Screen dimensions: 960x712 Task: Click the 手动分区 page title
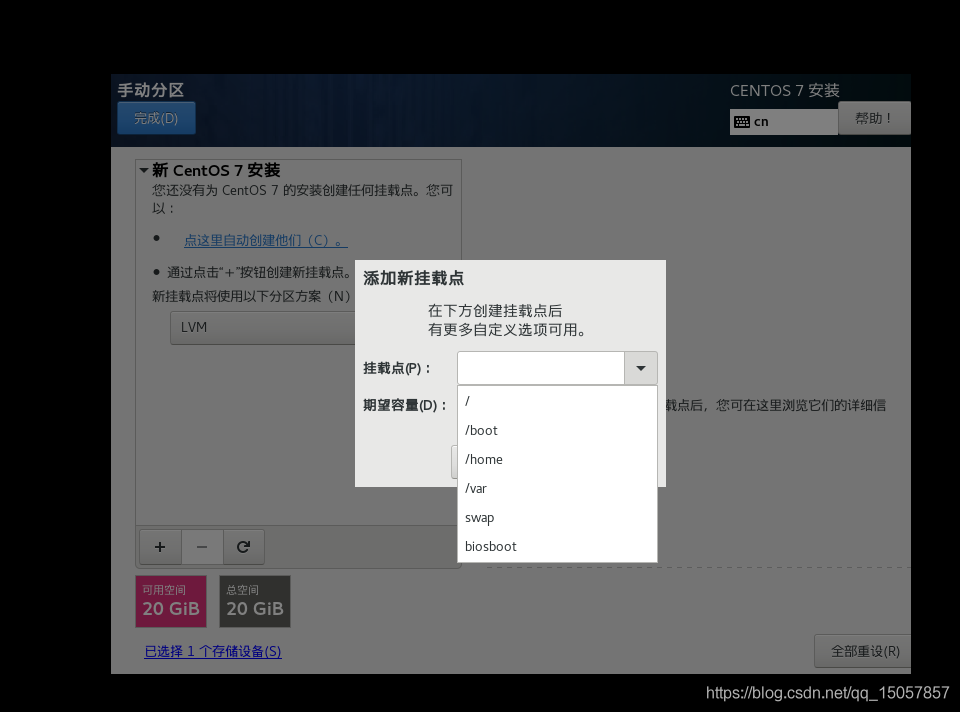pos(151,90)
